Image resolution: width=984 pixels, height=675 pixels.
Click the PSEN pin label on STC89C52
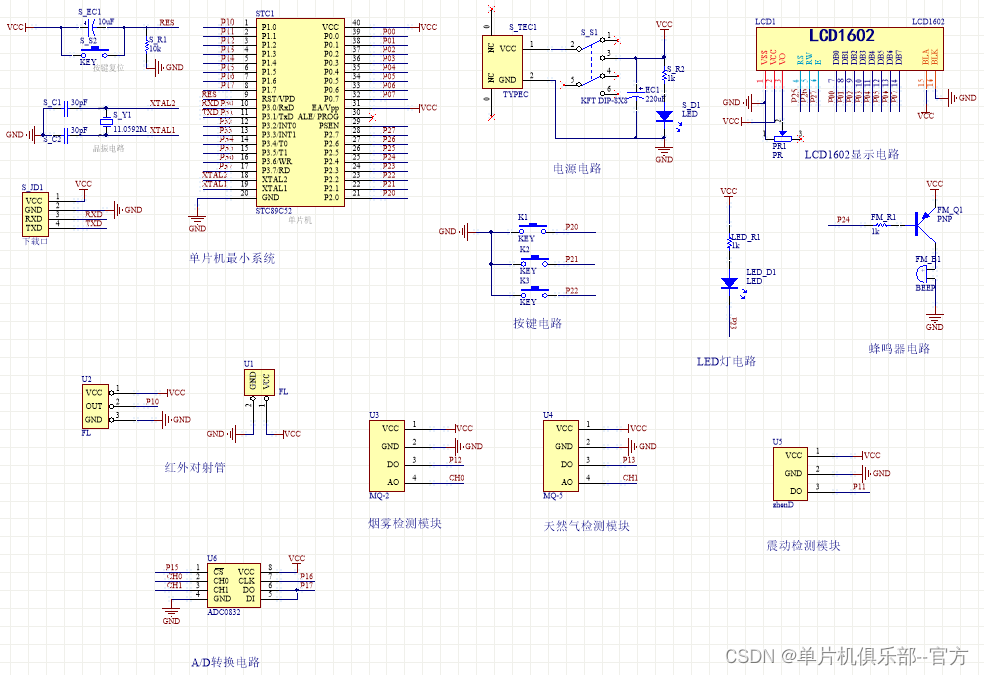click(329, 125)
